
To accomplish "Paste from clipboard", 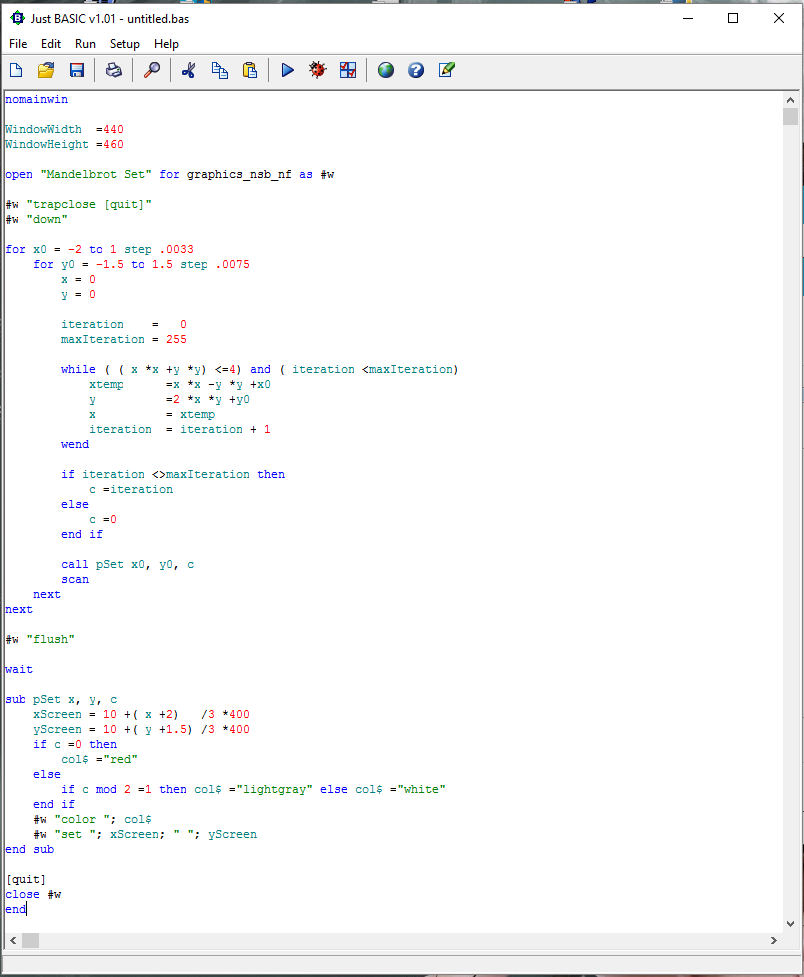I will tap(249, 69).
